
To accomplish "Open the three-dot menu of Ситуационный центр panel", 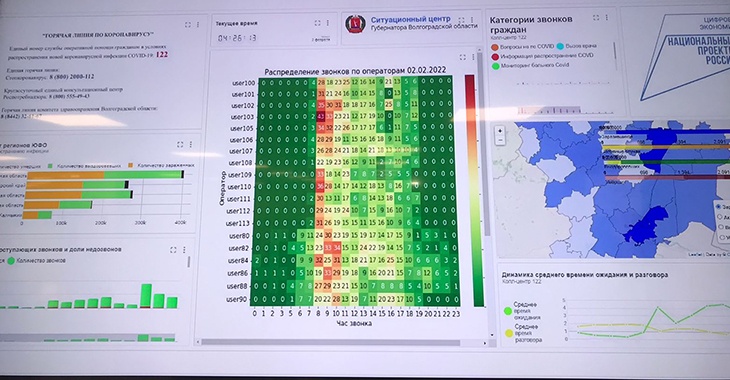I will 472,20.
